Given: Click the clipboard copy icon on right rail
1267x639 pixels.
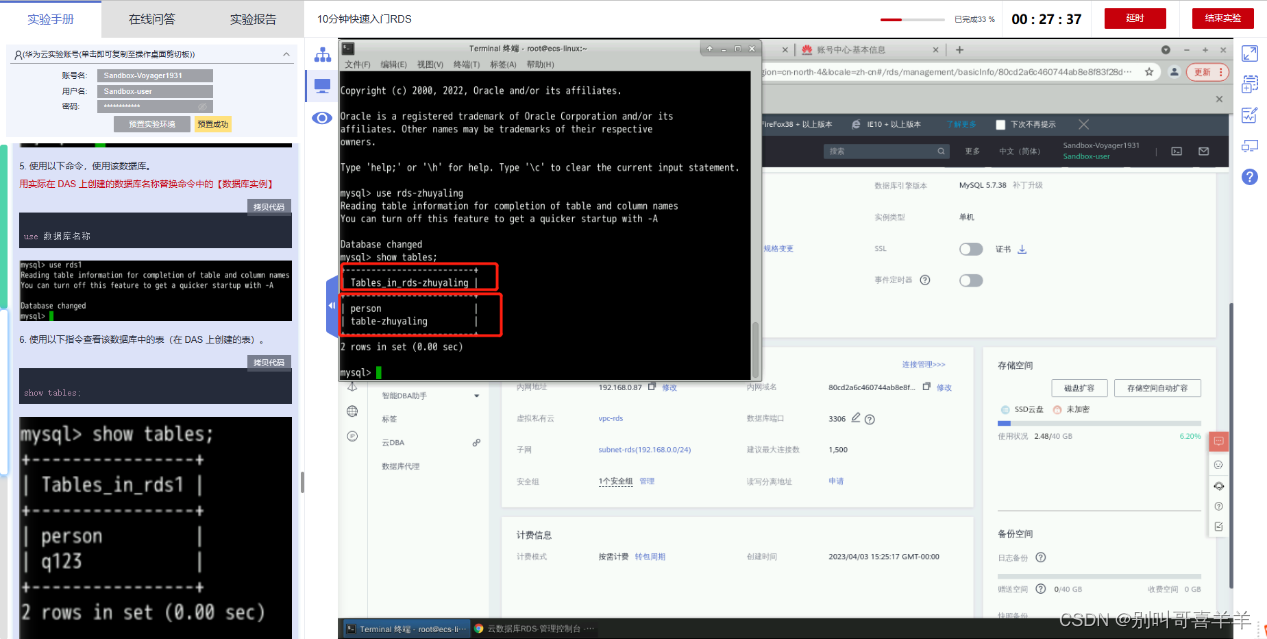Looking at the screenshot, I should click(x=1249, y=84).
